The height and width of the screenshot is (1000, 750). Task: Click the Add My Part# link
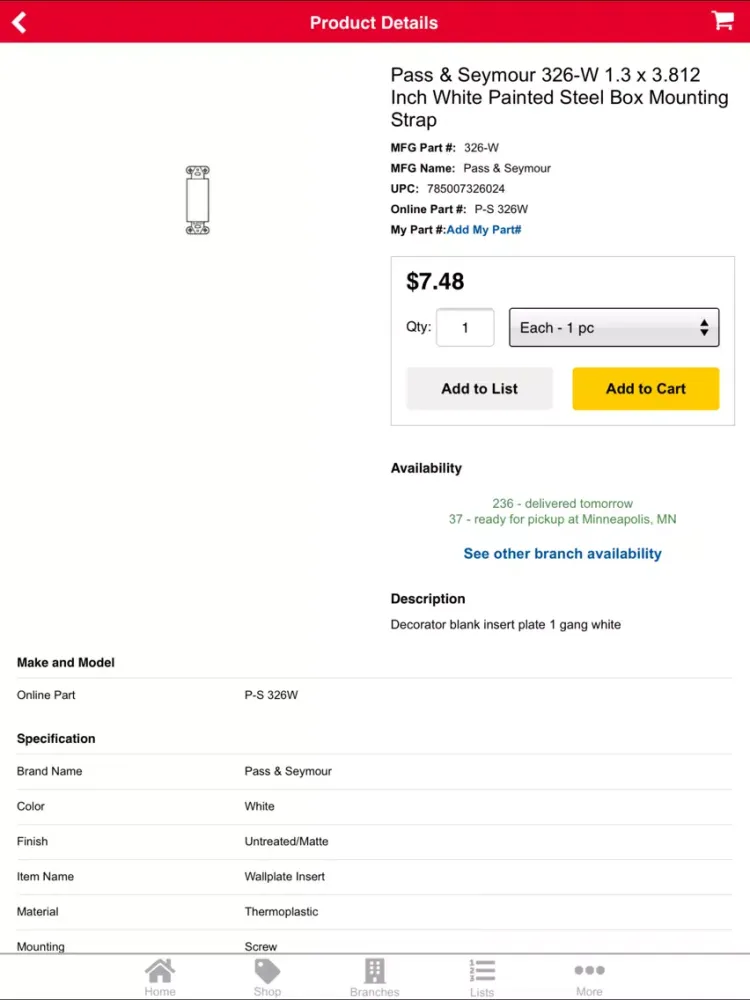click(x=484, y=230)
